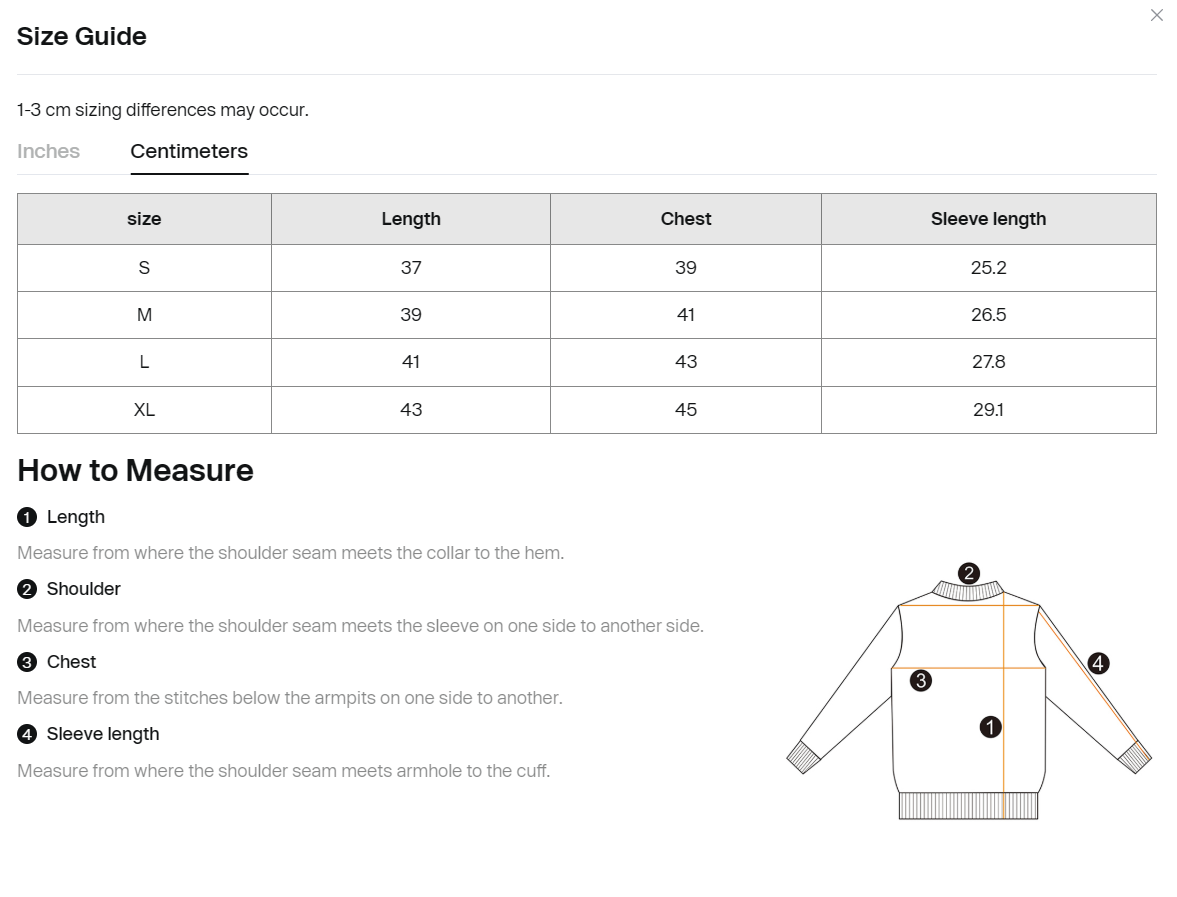Close the Size Guide dialog
This screenshot has width=1177, height=897.
tap(1156, 15)
